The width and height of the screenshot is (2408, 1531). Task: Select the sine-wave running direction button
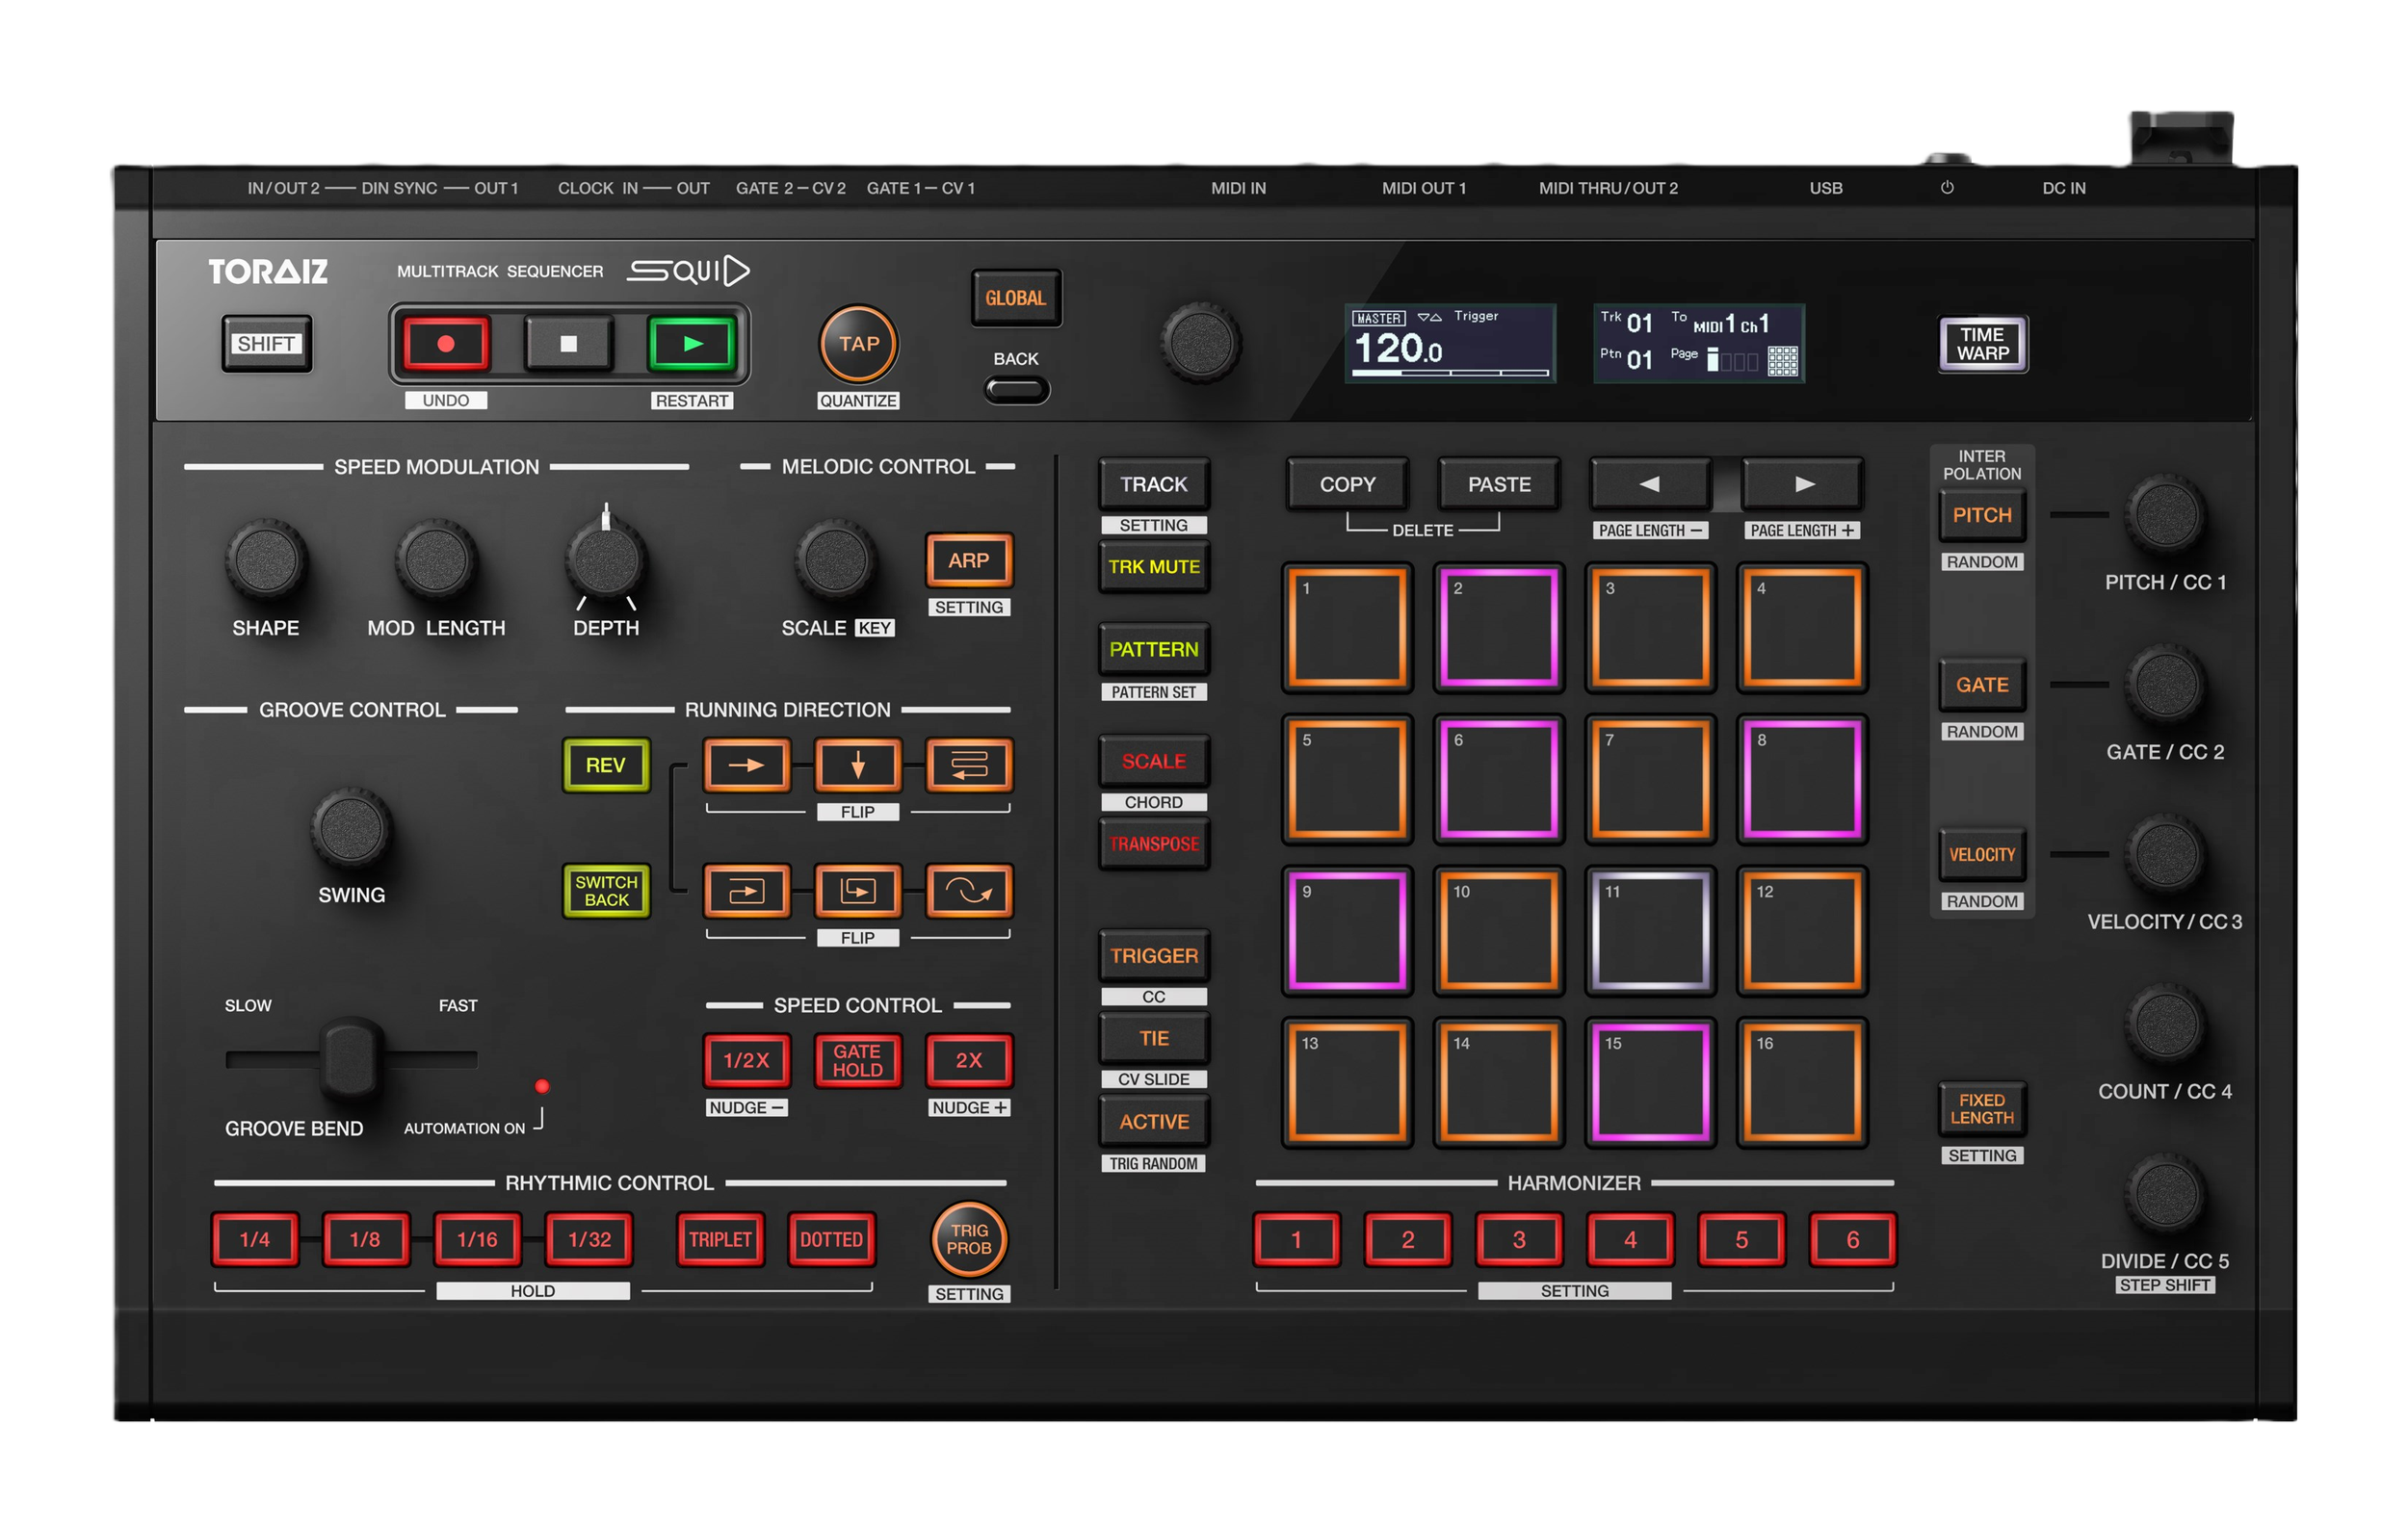click(x=968, y=890)
